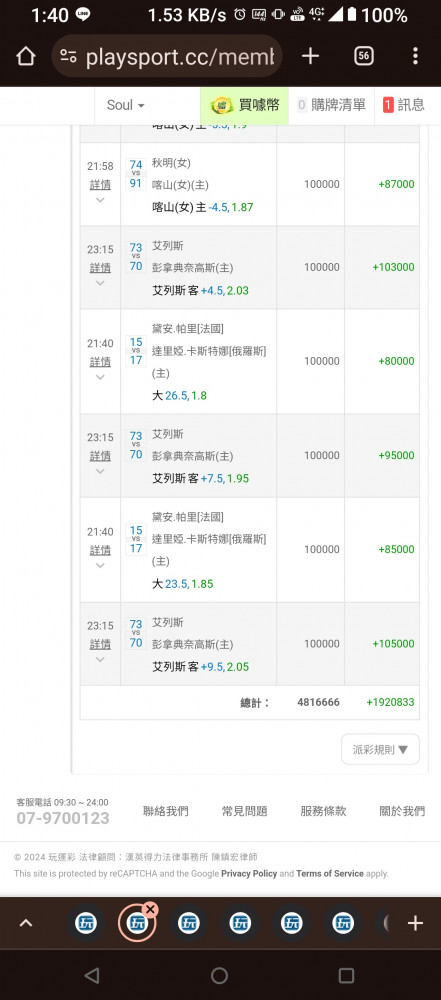
Task: Click 聯絡我們 footer link
Action: tap(166, 811)
